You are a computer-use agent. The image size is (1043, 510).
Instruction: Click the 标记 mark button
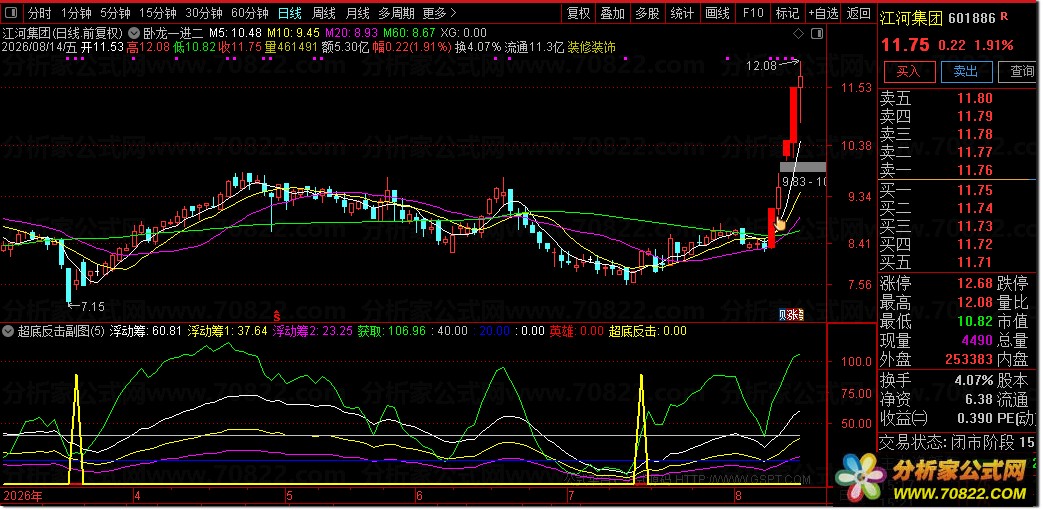787,13
